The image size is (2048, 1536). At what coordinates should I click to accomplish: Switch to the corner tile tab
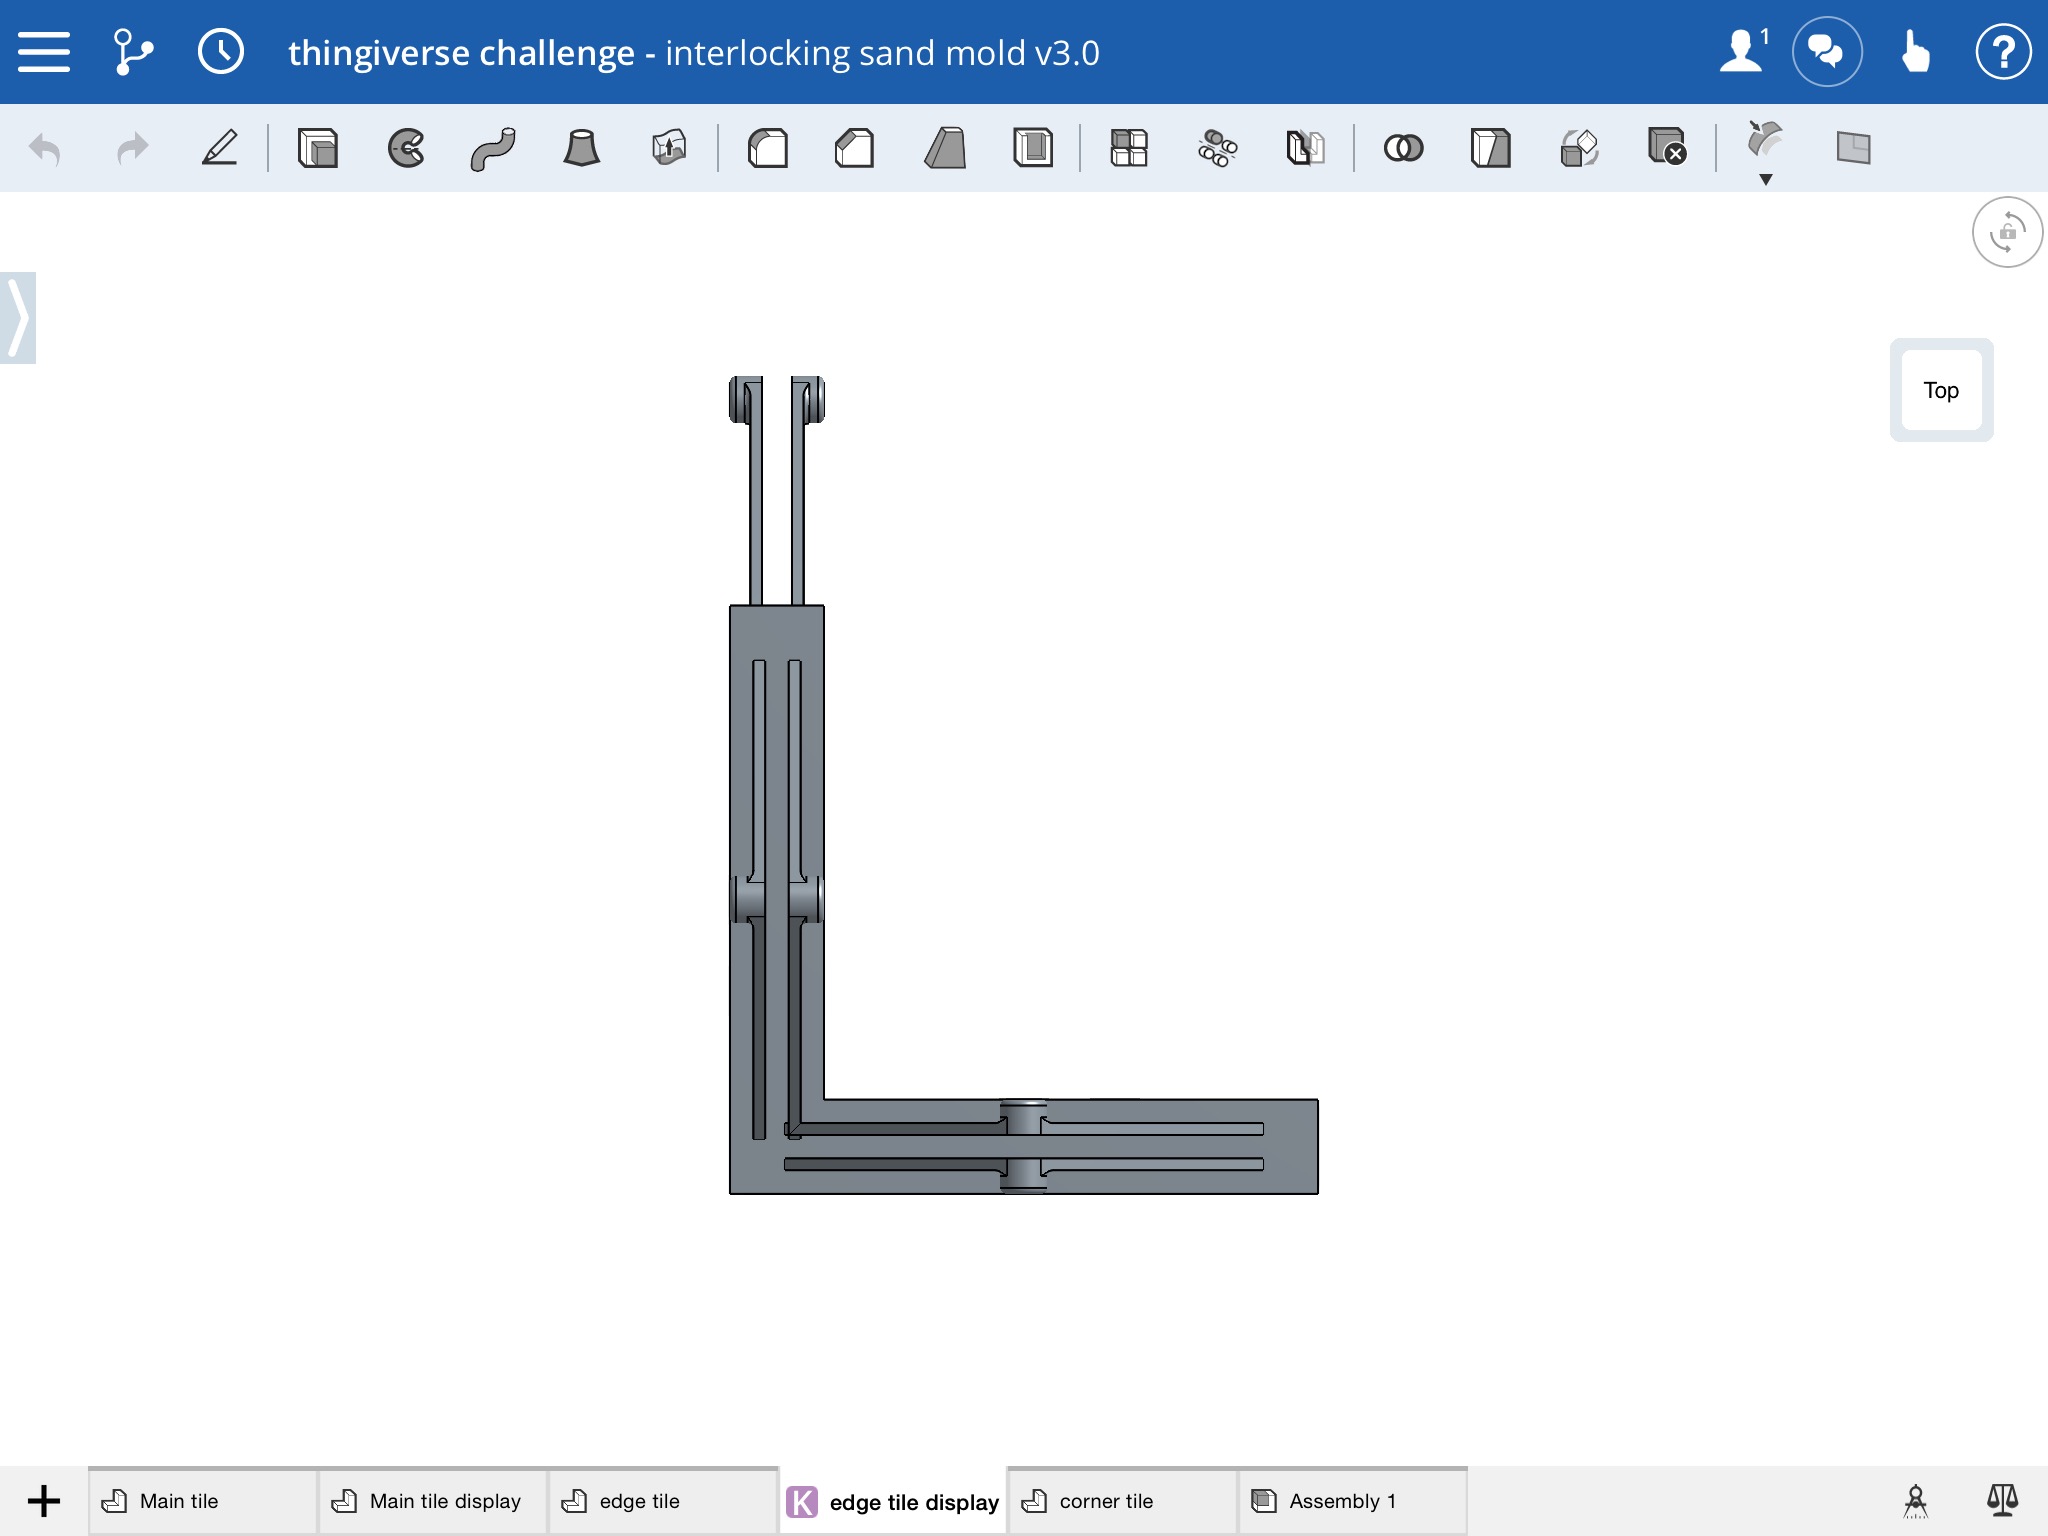coord(1123,1501)
